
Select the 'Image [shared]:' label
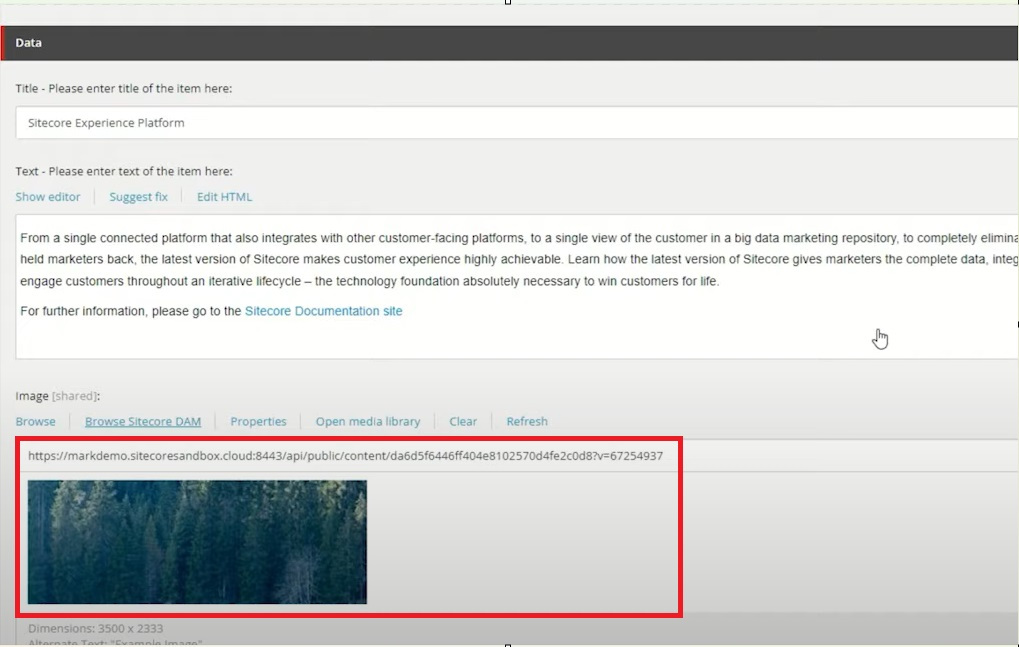58,396
